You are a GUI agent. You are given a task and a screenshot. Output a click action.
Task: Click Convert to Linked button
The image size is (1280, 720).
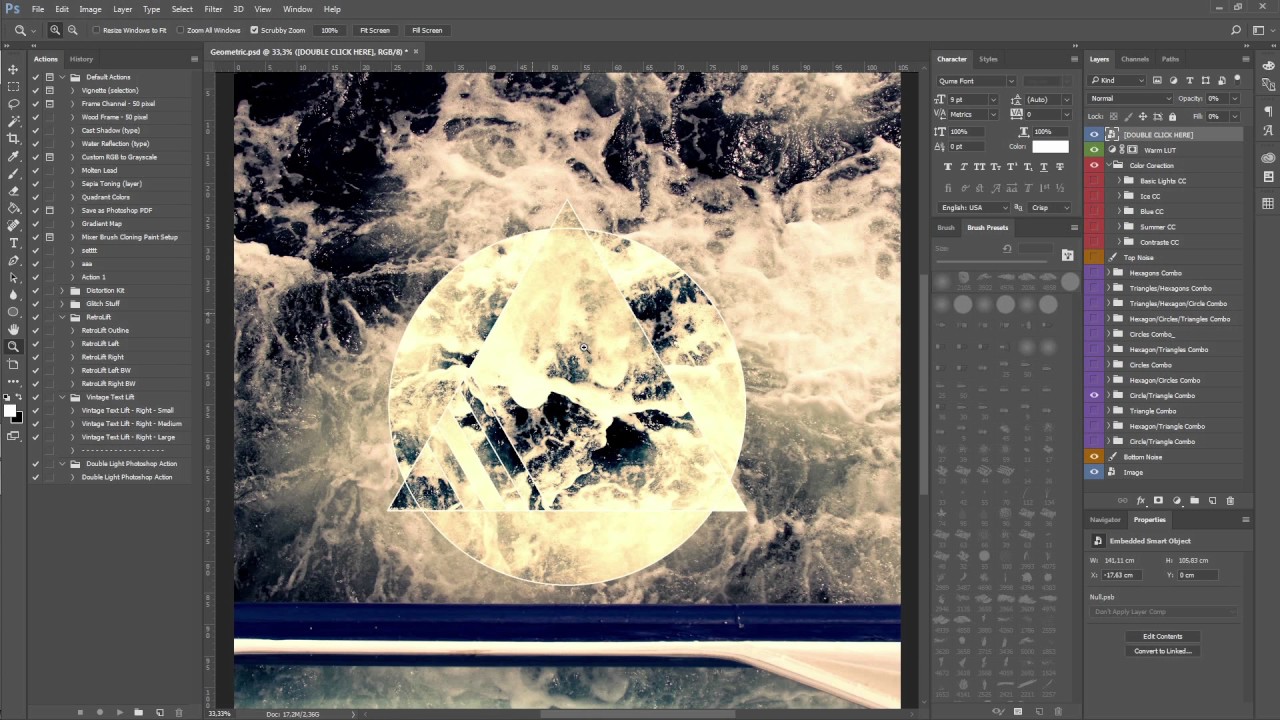[1163, 651]
